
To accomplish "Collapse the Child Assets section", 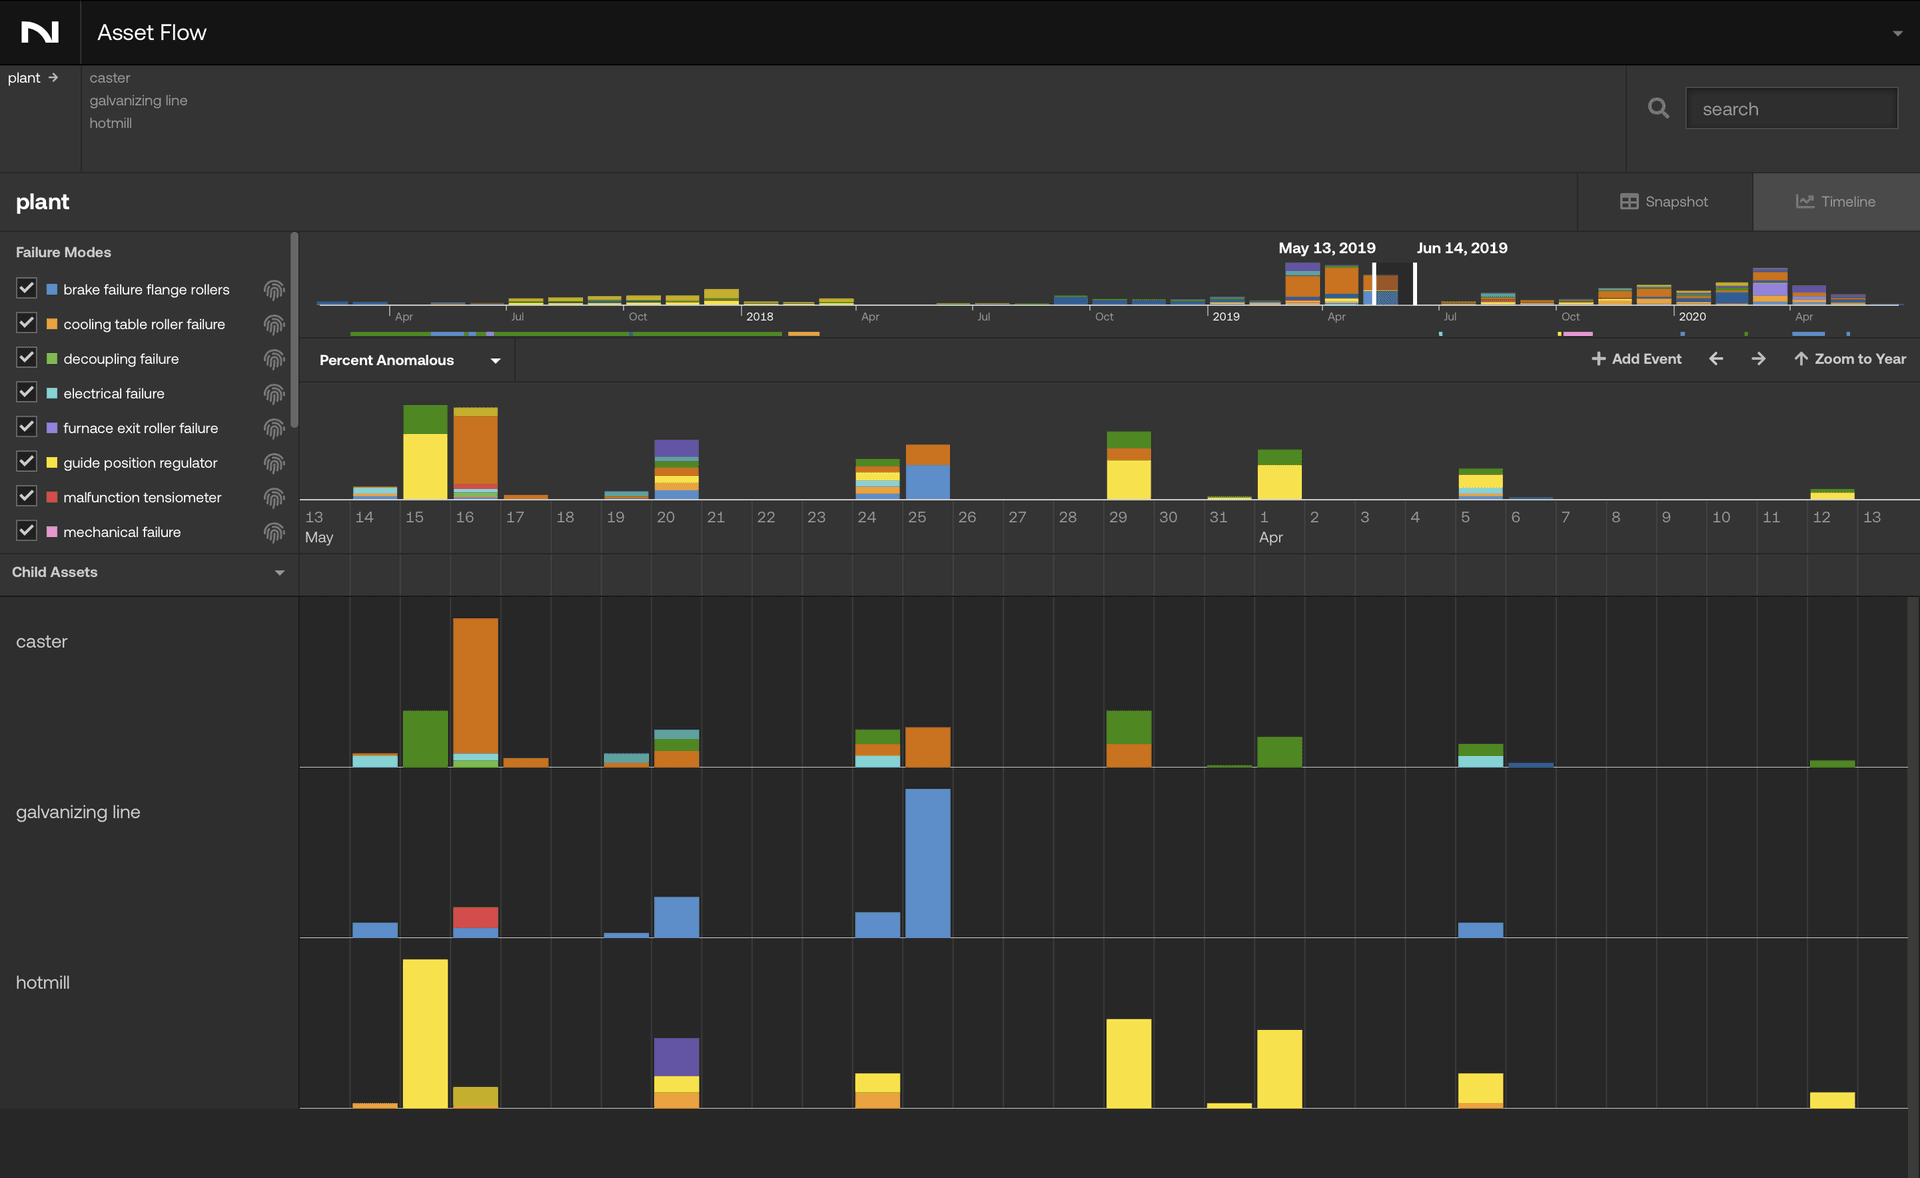I will click(279, 573).
